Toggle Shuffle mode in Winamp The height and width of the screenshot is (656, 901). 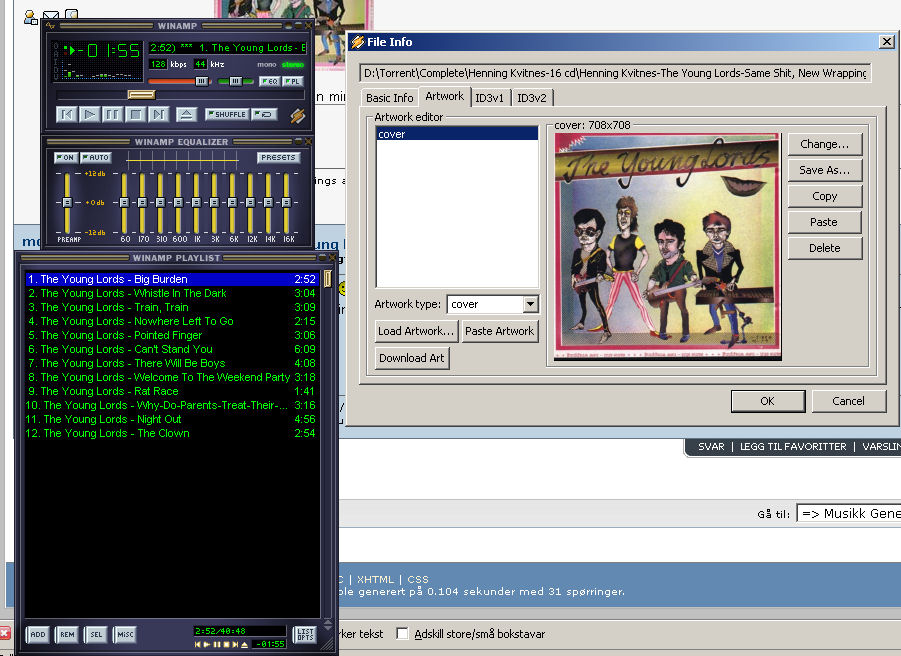[227, 114]
